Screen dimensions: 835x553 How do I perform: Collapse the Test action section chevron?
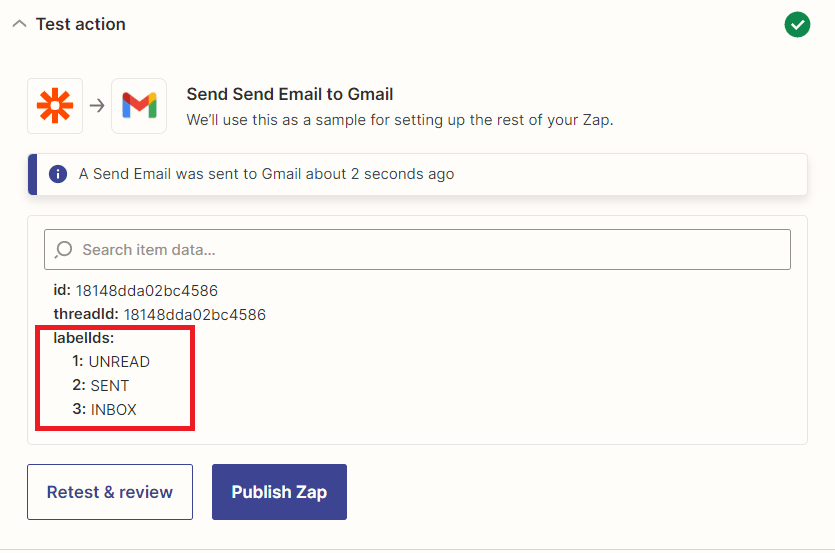(19, 24)
